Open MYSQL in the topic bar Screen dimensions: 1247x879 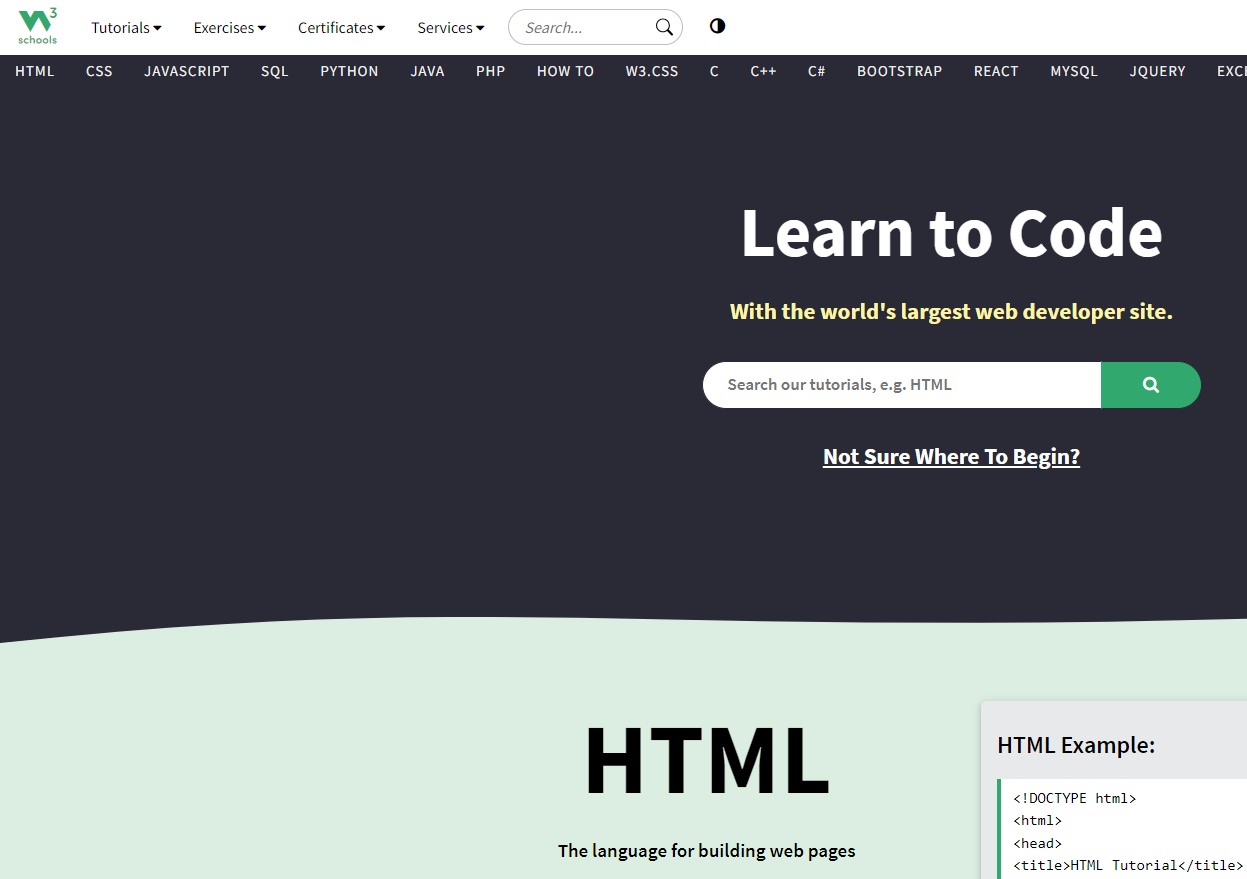tap(1074, 71)
